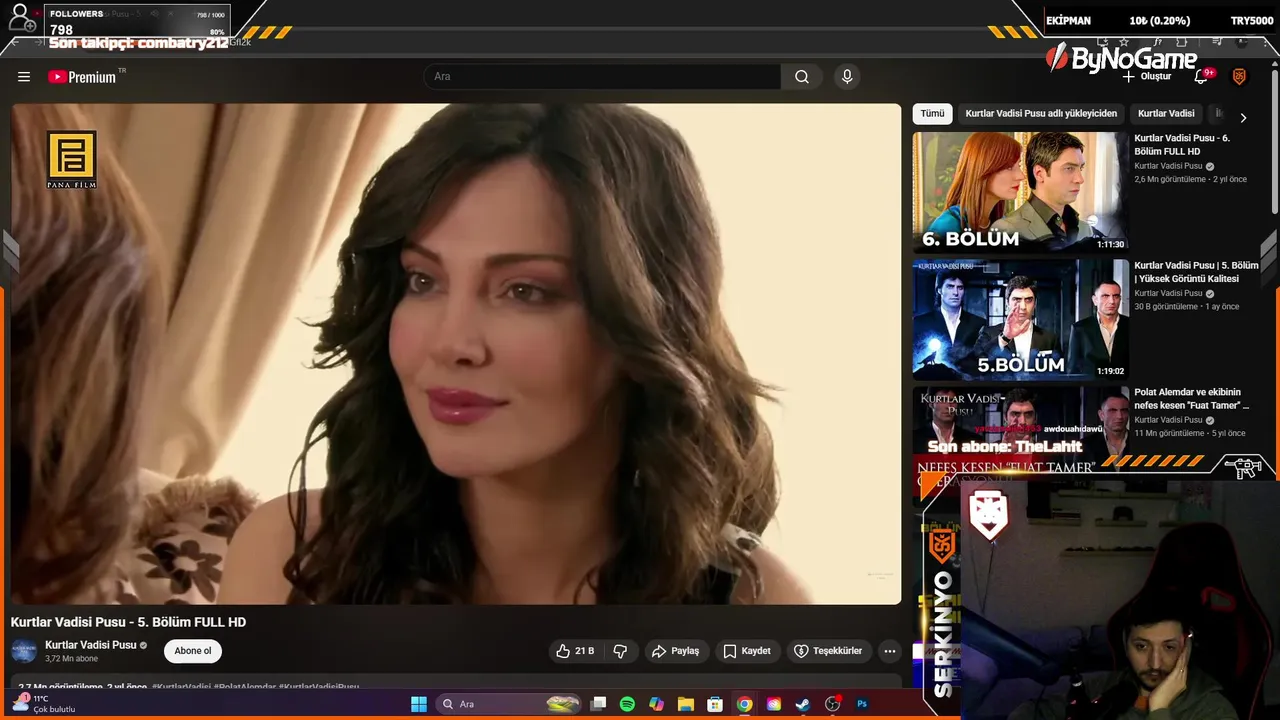The image size is (1280, 720).
Task: Open Steam from the taskbar
Action: pyautogui.click(x=802, y=704)
